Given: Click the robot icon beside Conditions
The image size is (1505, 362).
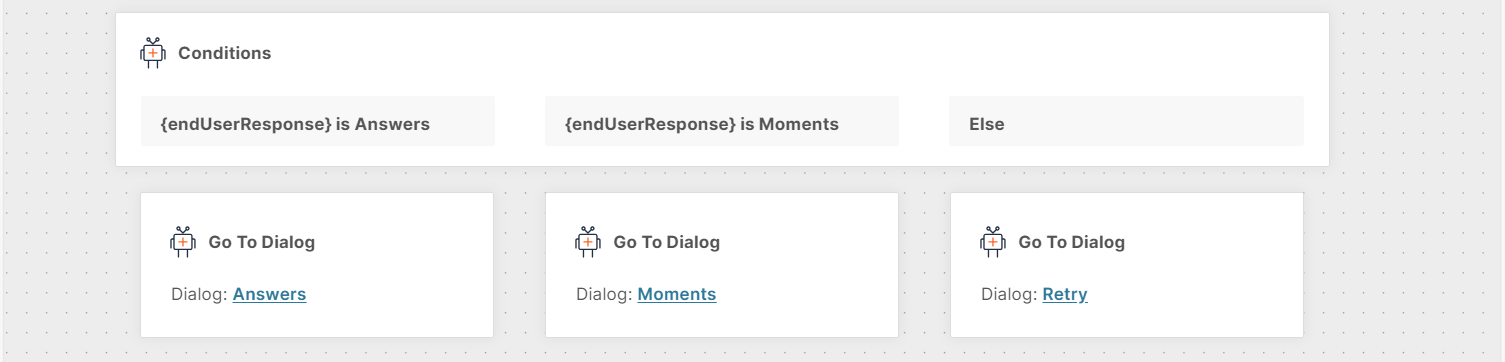Looking at the screenshot, I should point(153,53).
